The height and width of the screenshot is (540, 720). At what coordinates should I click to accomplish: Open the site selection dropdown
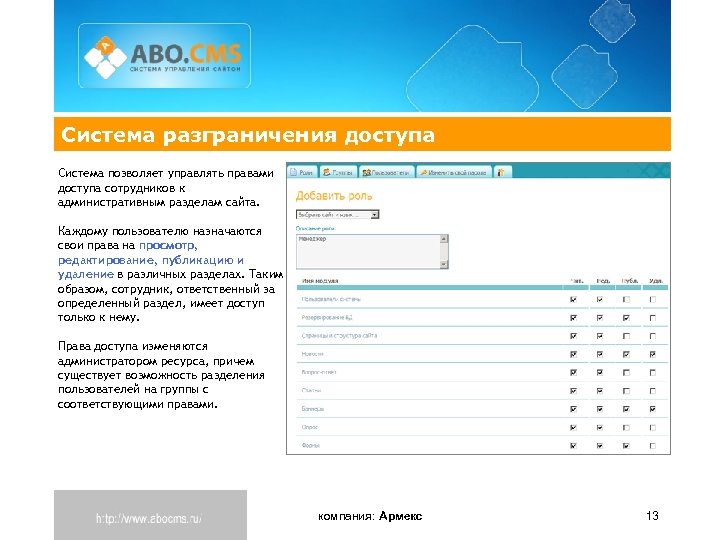(337, 214)
